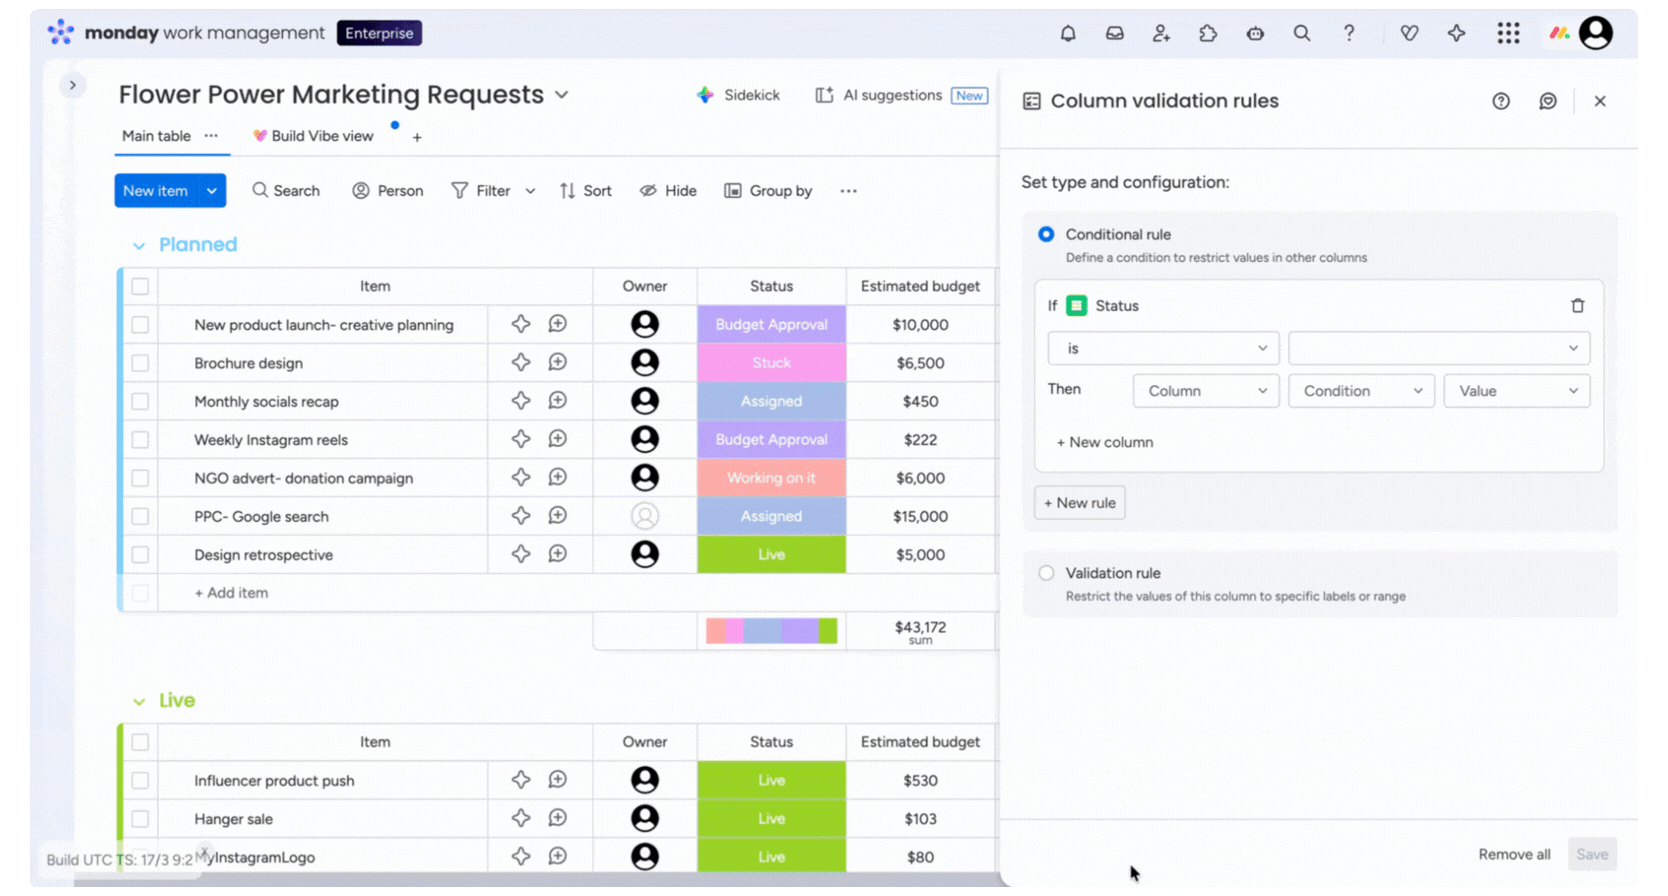Click the invite members icon
This screenshot has width=1668, height=896.
(1161, 33)
